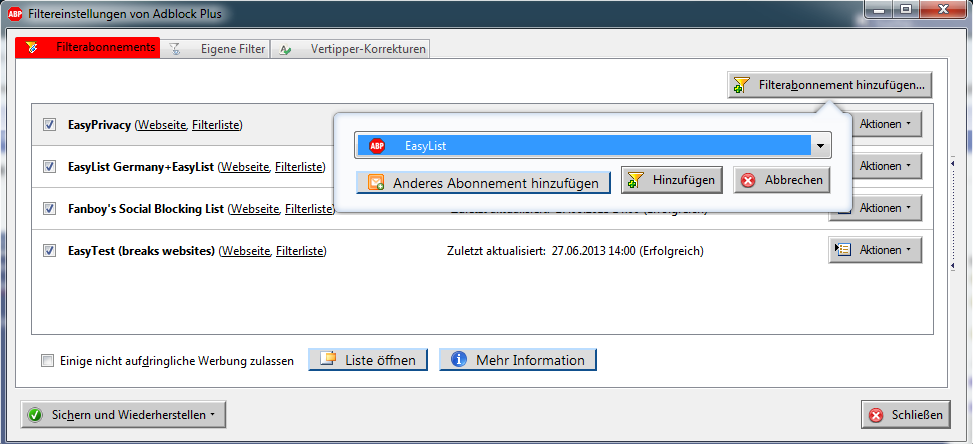Click the green check icon on Sichern und Wiederherstellen
The height and width of the screenshot is (444, 973).
coord(35,415)
